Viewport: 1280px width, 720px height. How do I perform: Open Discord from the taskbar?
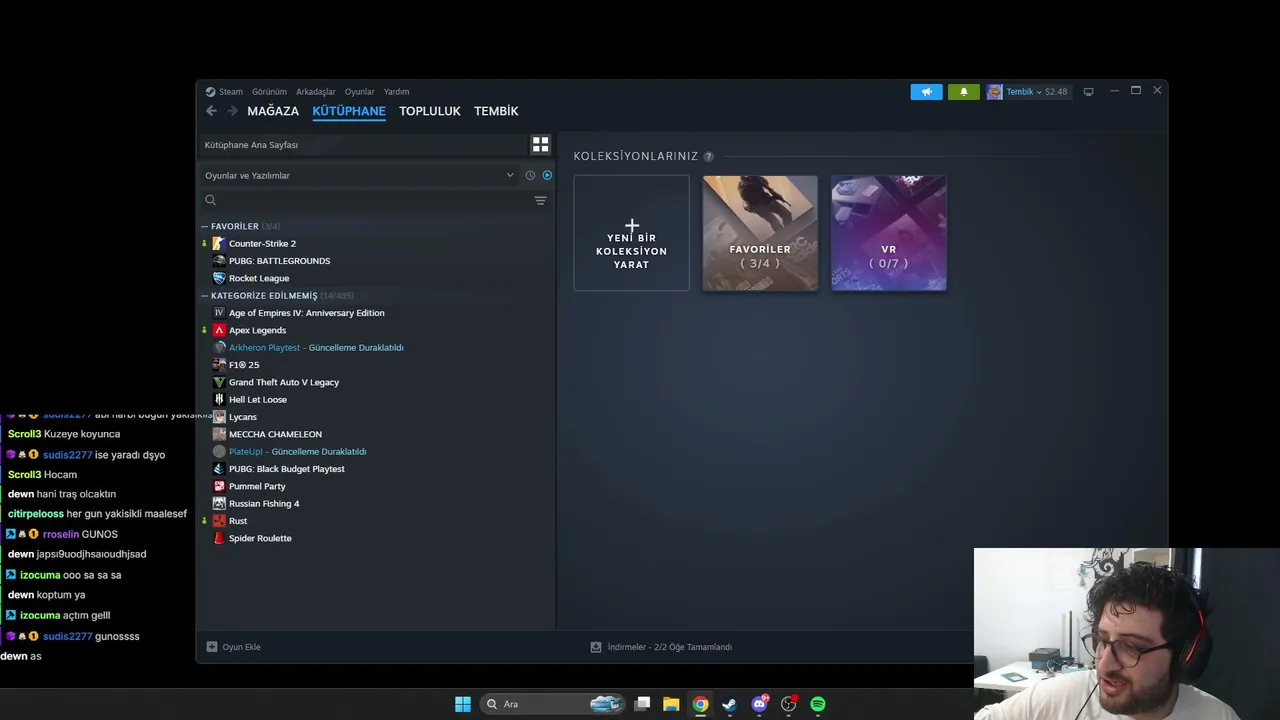tap(759, 704)
